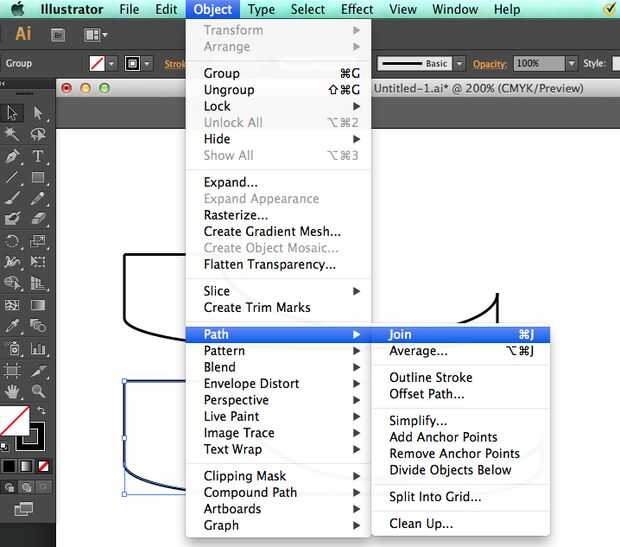Viewport: 620px width, 547px height.
Task: Expand the Compound Path submenu
Action: pos(278,492)
